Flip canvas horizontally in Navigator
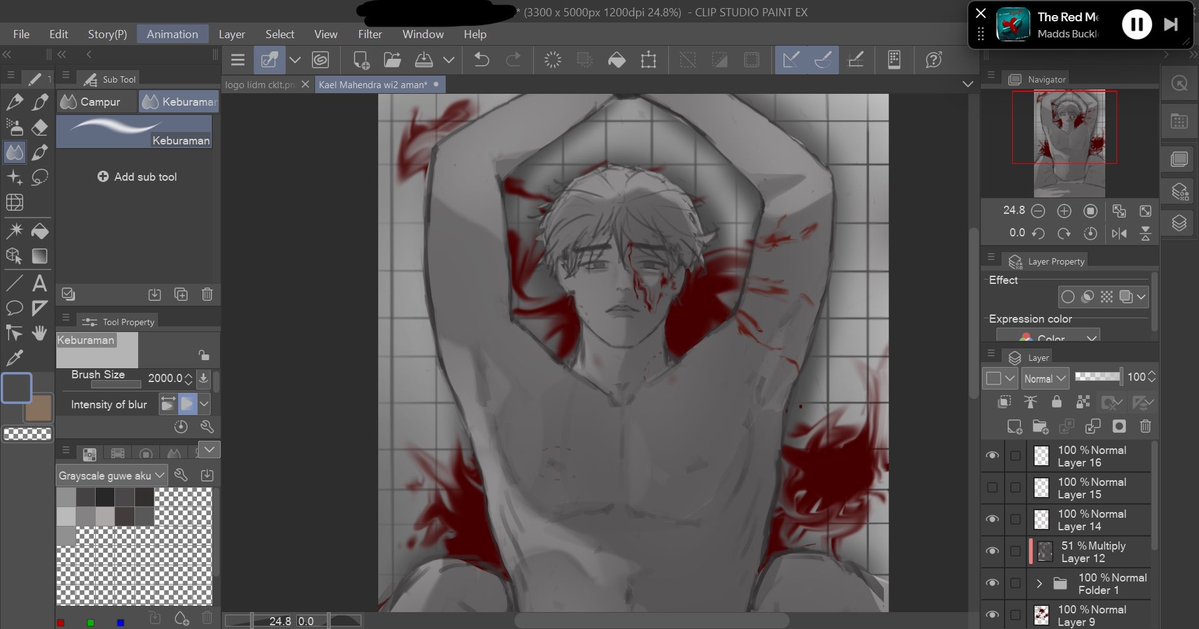This screenshot has width=1199, height=629. 1119,233
